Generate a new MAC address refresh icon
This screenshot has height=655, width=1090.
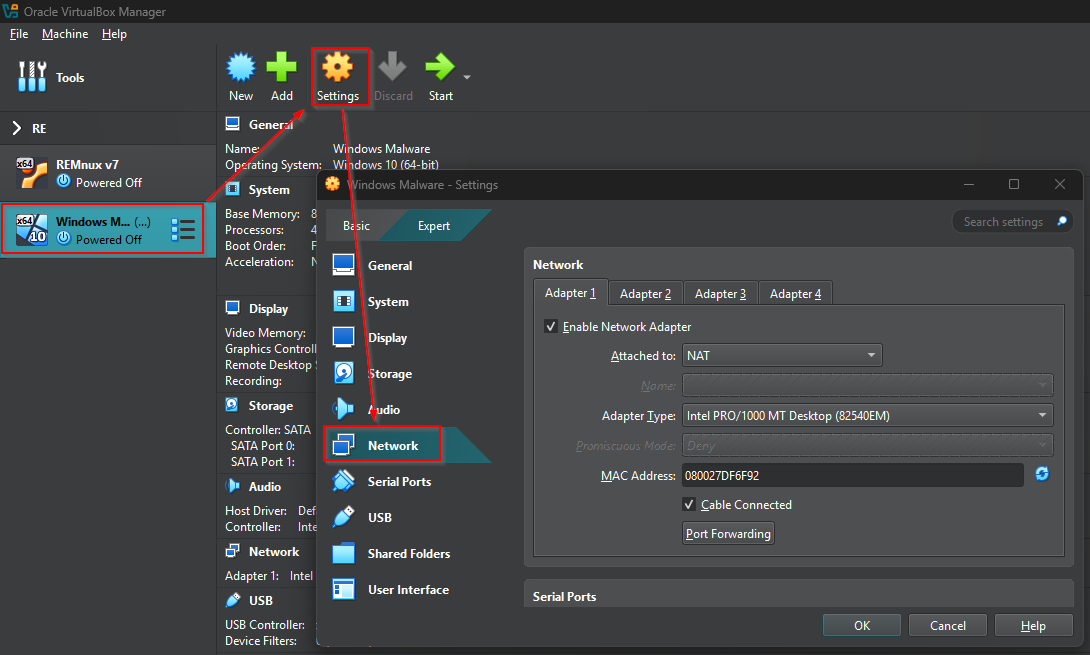coord(1042,474)
